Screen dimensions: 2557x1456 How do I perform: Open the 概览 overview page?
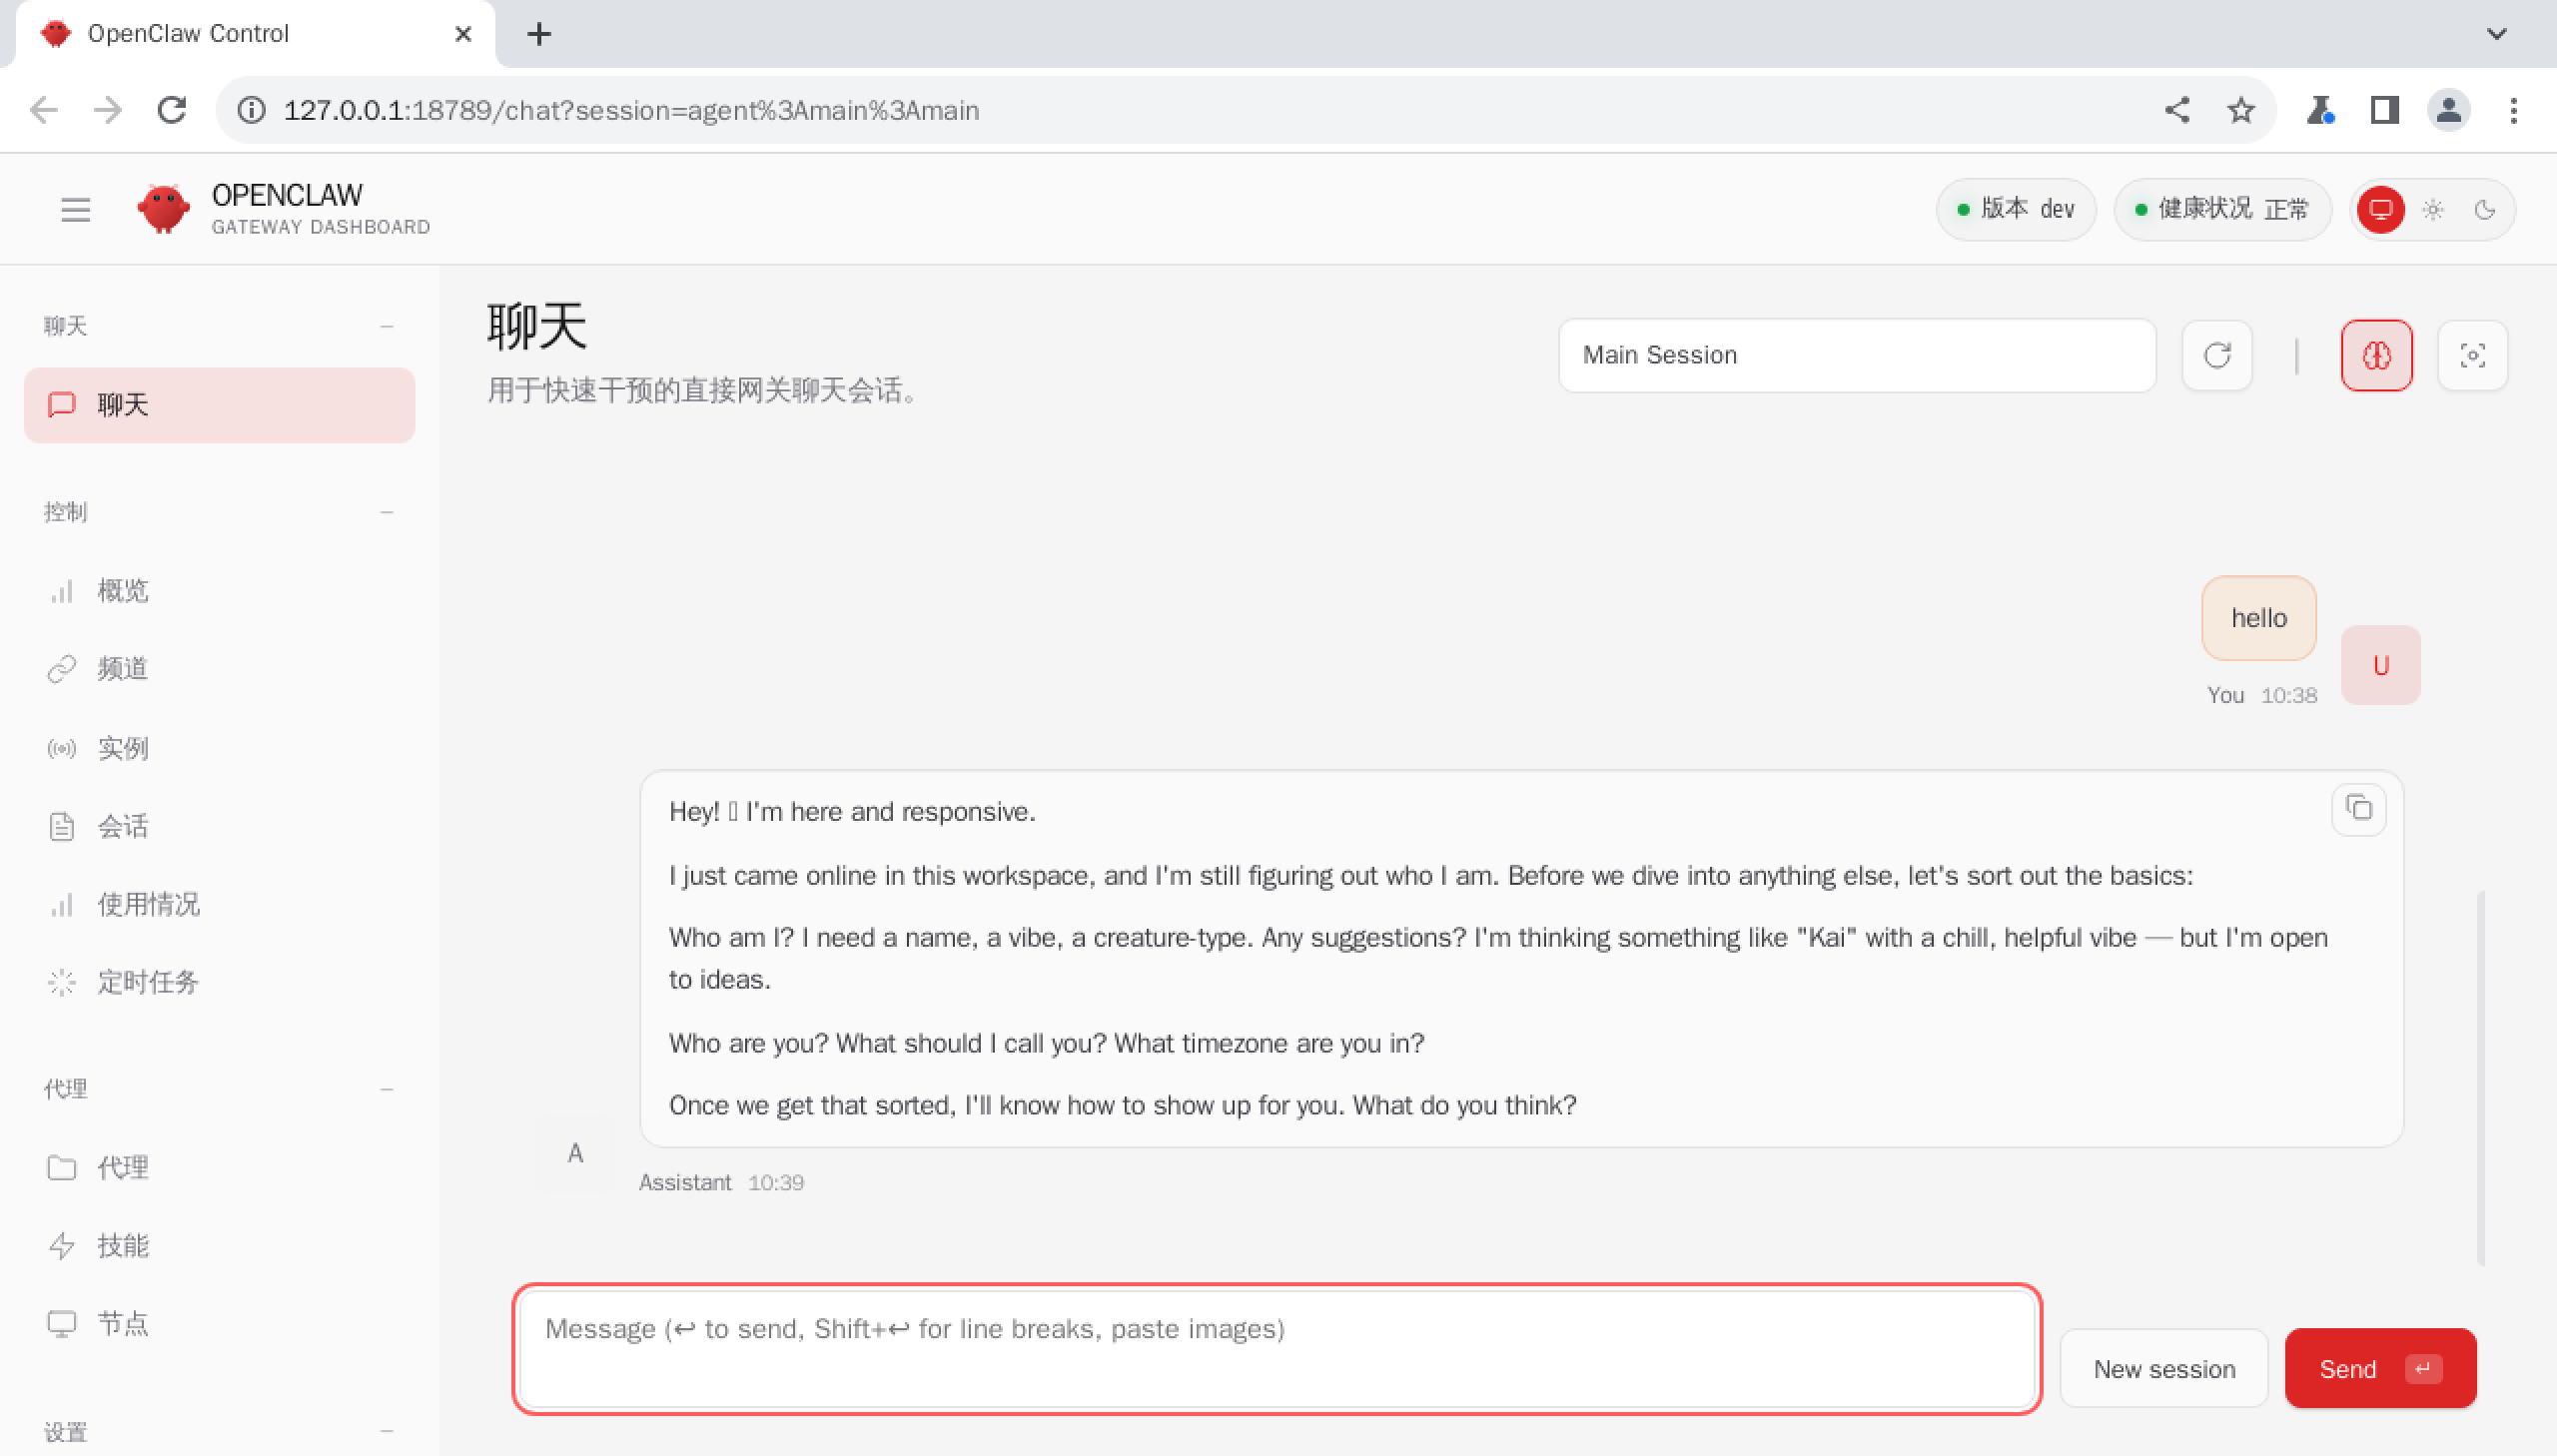220,591
